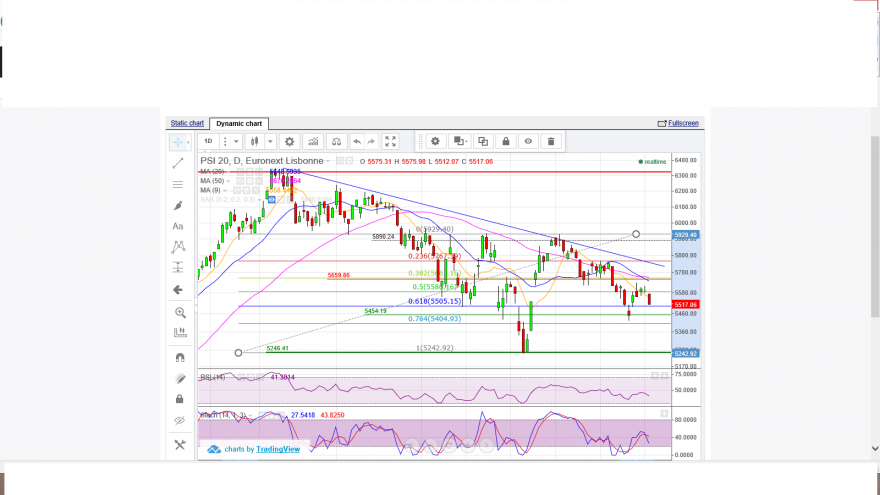Open drawing settings gear in floating toolbar
Viewport: 880px width, 495px height.
pos(435,141)
